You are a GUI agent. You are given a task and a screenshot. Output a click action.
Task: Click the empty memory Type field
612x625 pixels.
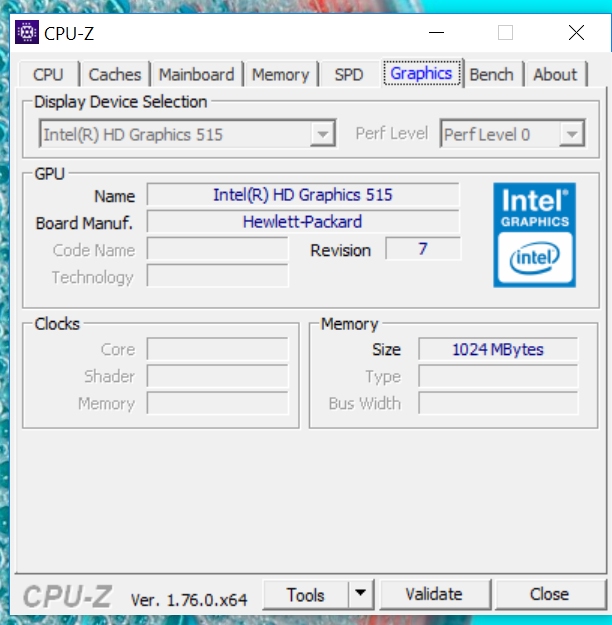click(498, 376)
